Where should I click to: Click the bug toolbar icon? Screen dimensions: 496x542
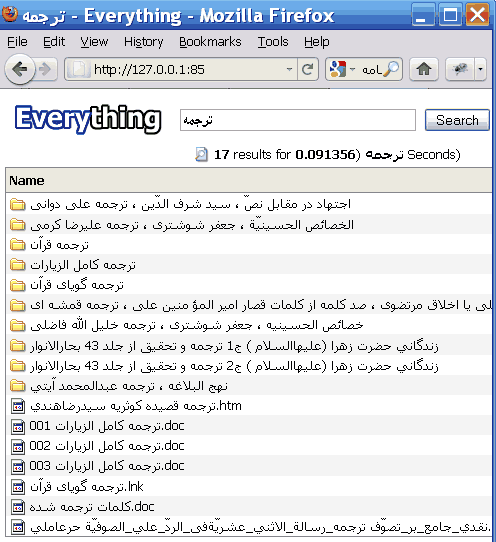(x=460, y=69)
